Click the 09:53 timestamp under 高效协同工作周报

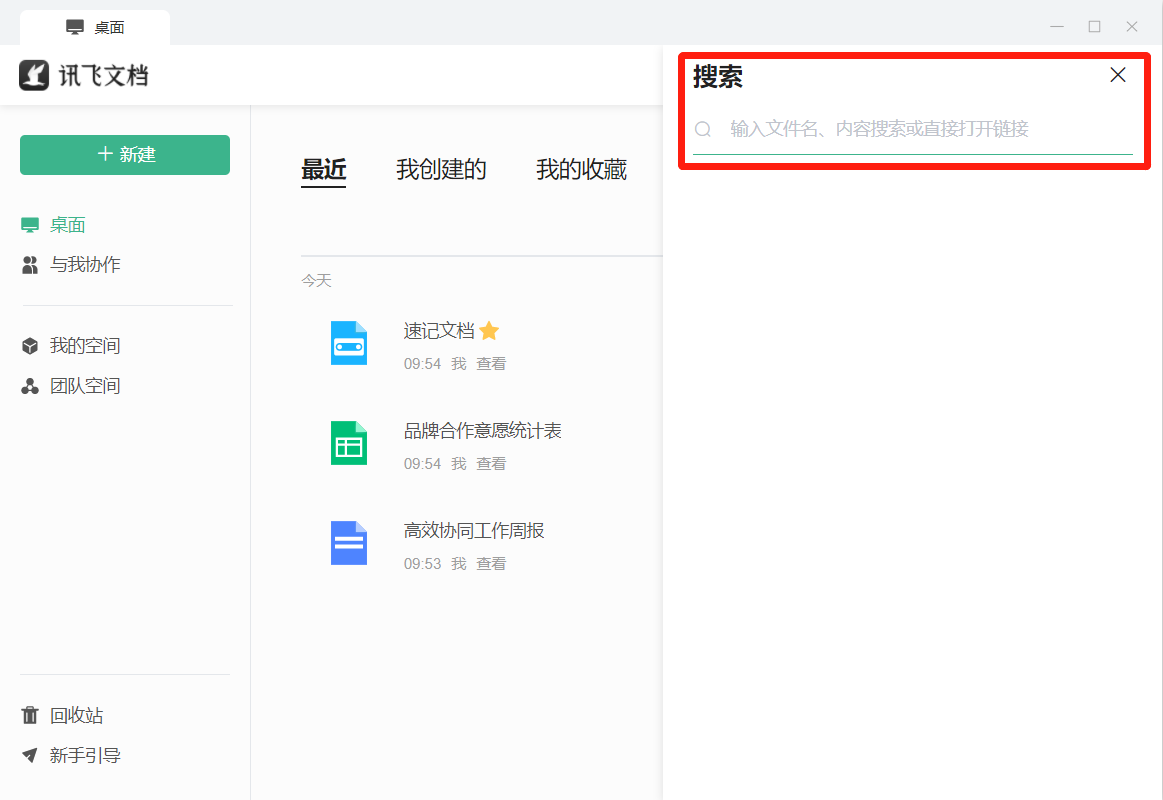coord(422,564)
